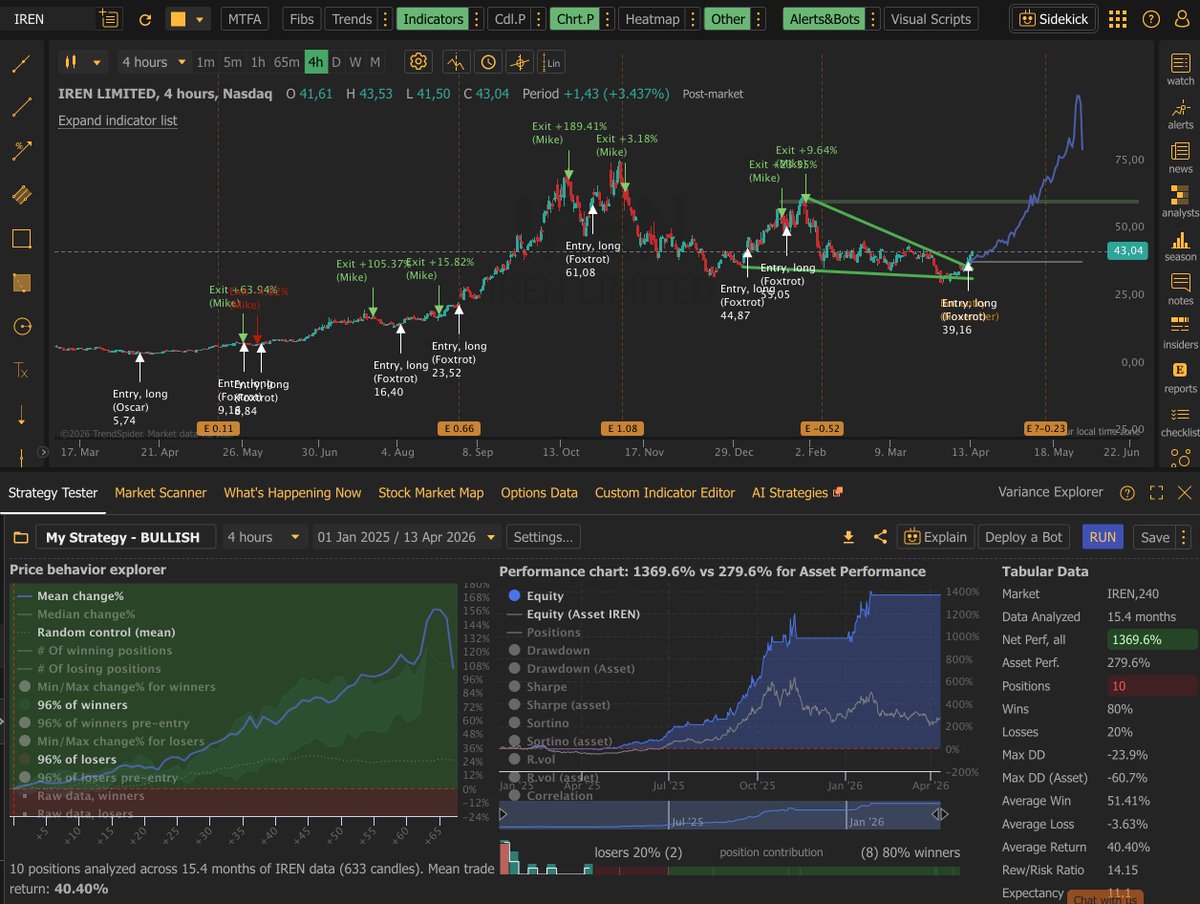1200x904 pixels.
Task: Select the text annotation tool
Action: [21, 370]
